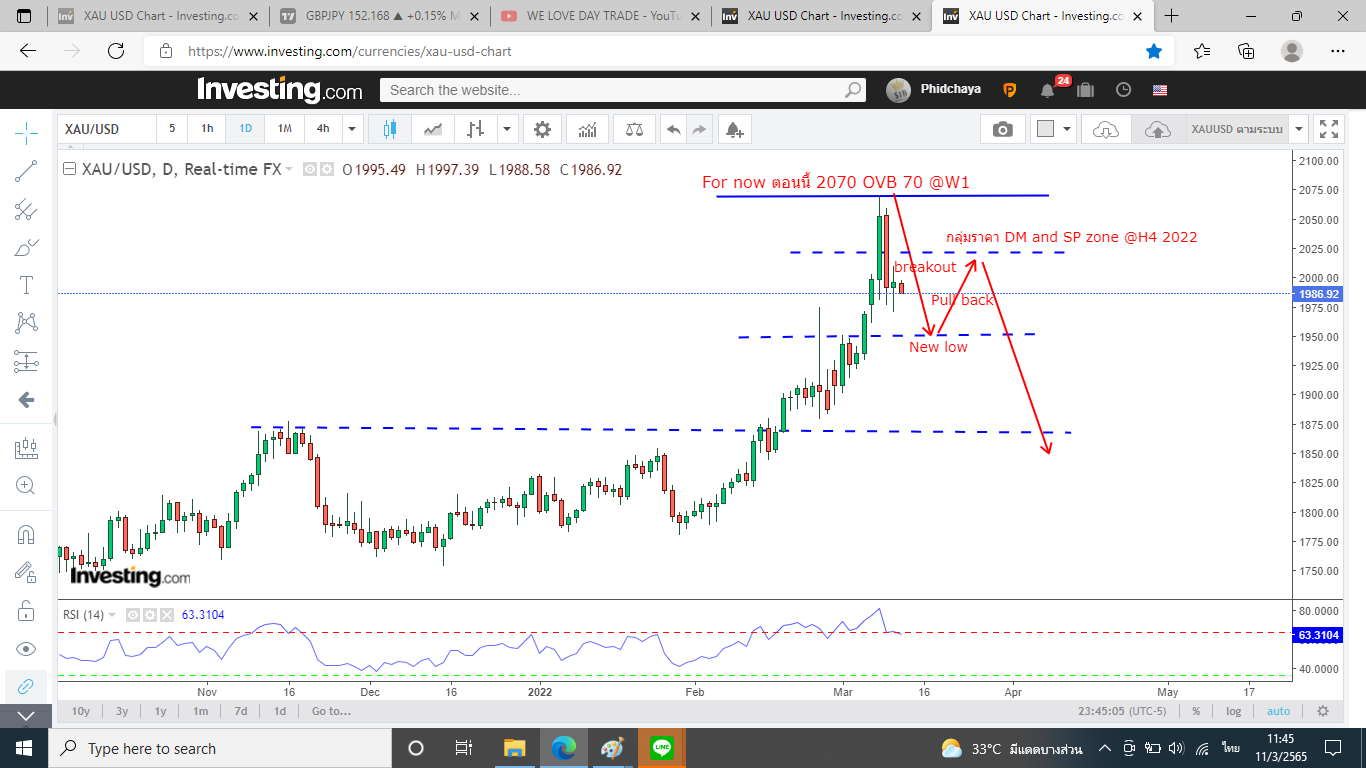Toggle hide all drawings eye icon

(26, 649)
